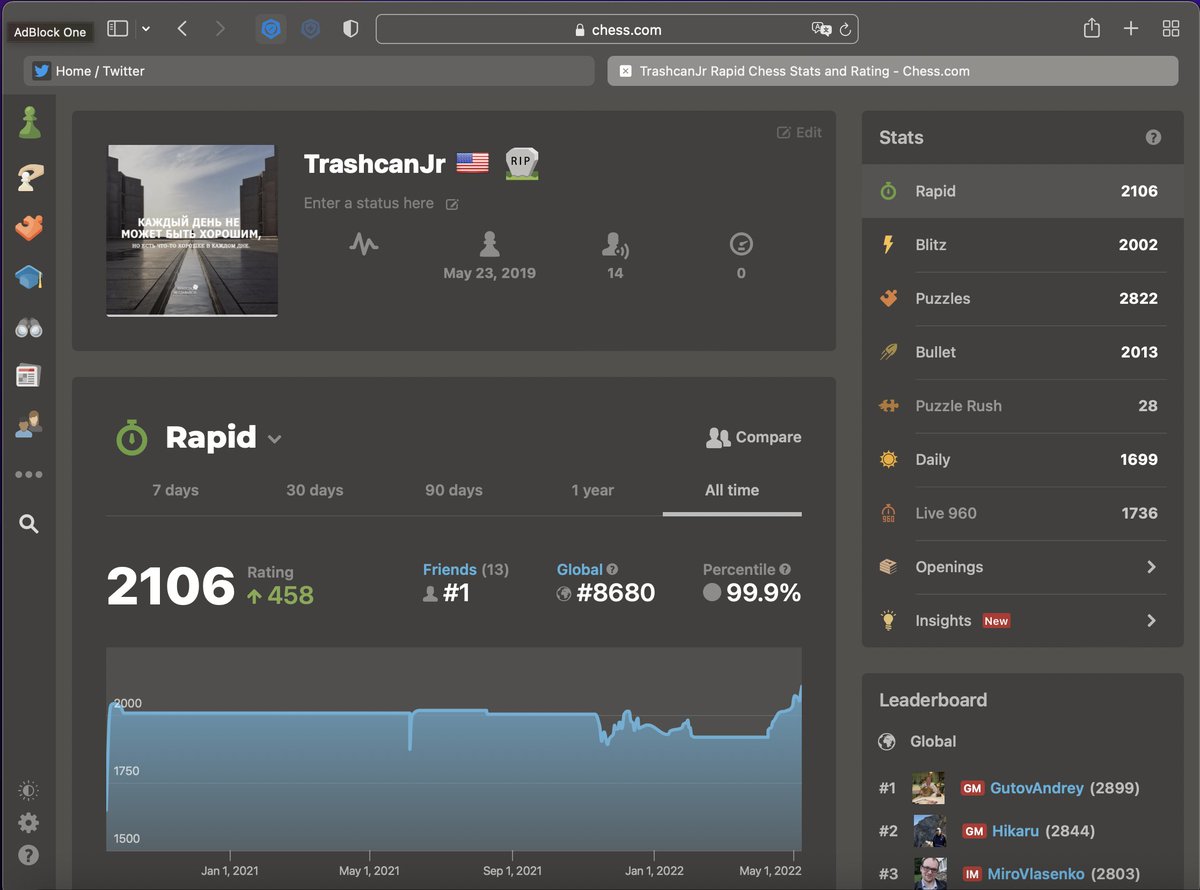The image size is (1200, 890).
Task: Toggle the light/dark UI theme icon
Action: pyautogui.click(x=29, y=791)
